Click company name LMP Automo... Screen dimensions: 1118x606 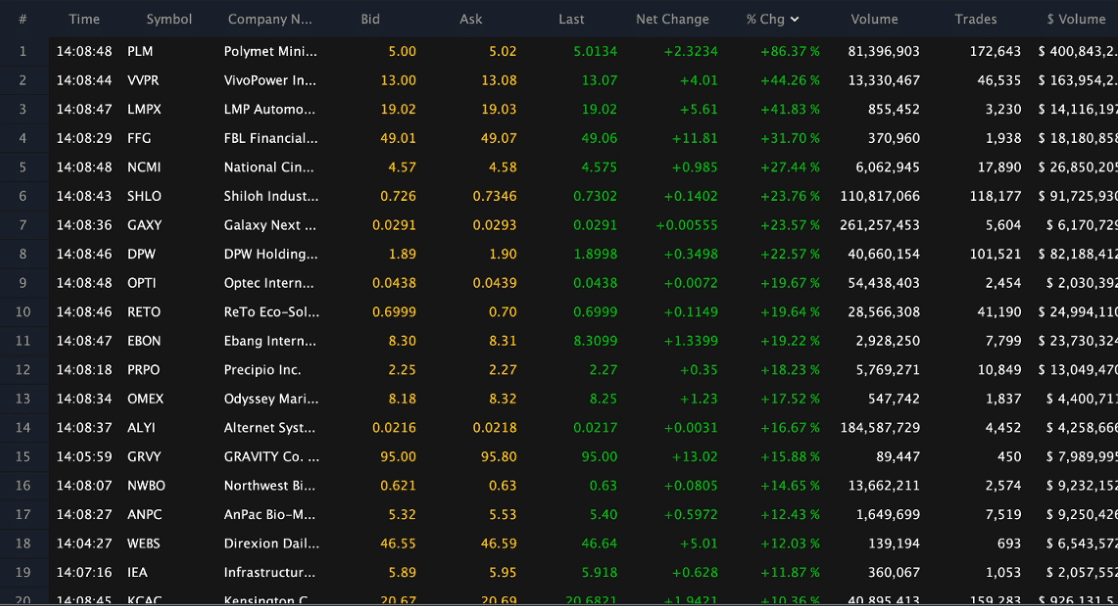tap(269, 109)
